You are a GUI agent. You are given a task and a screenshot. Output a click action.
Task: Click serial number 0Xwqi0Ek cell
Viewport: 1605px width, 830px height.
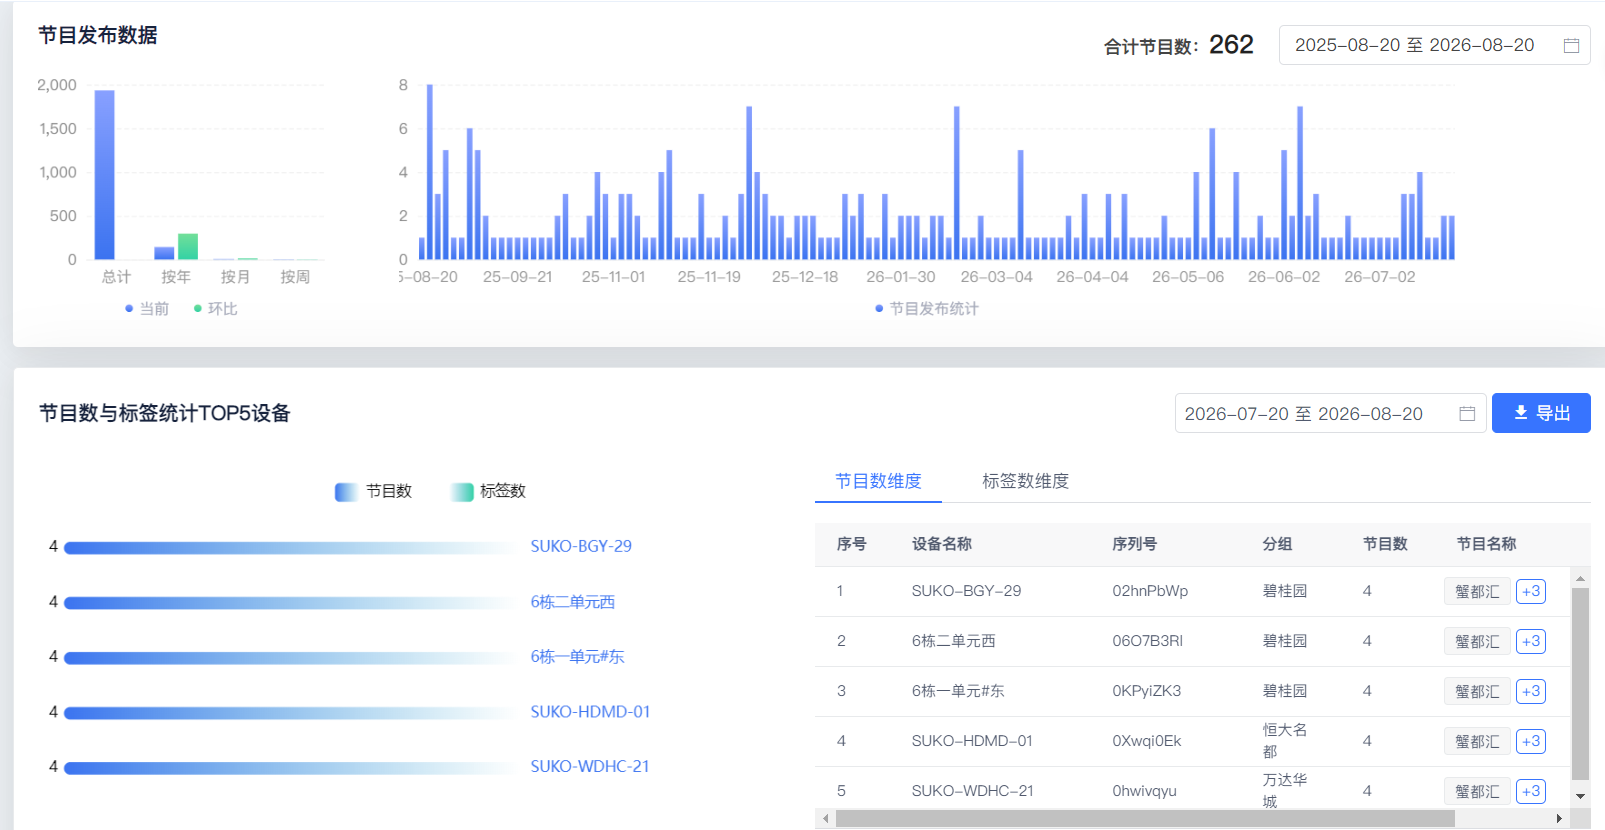(1146, 741)
